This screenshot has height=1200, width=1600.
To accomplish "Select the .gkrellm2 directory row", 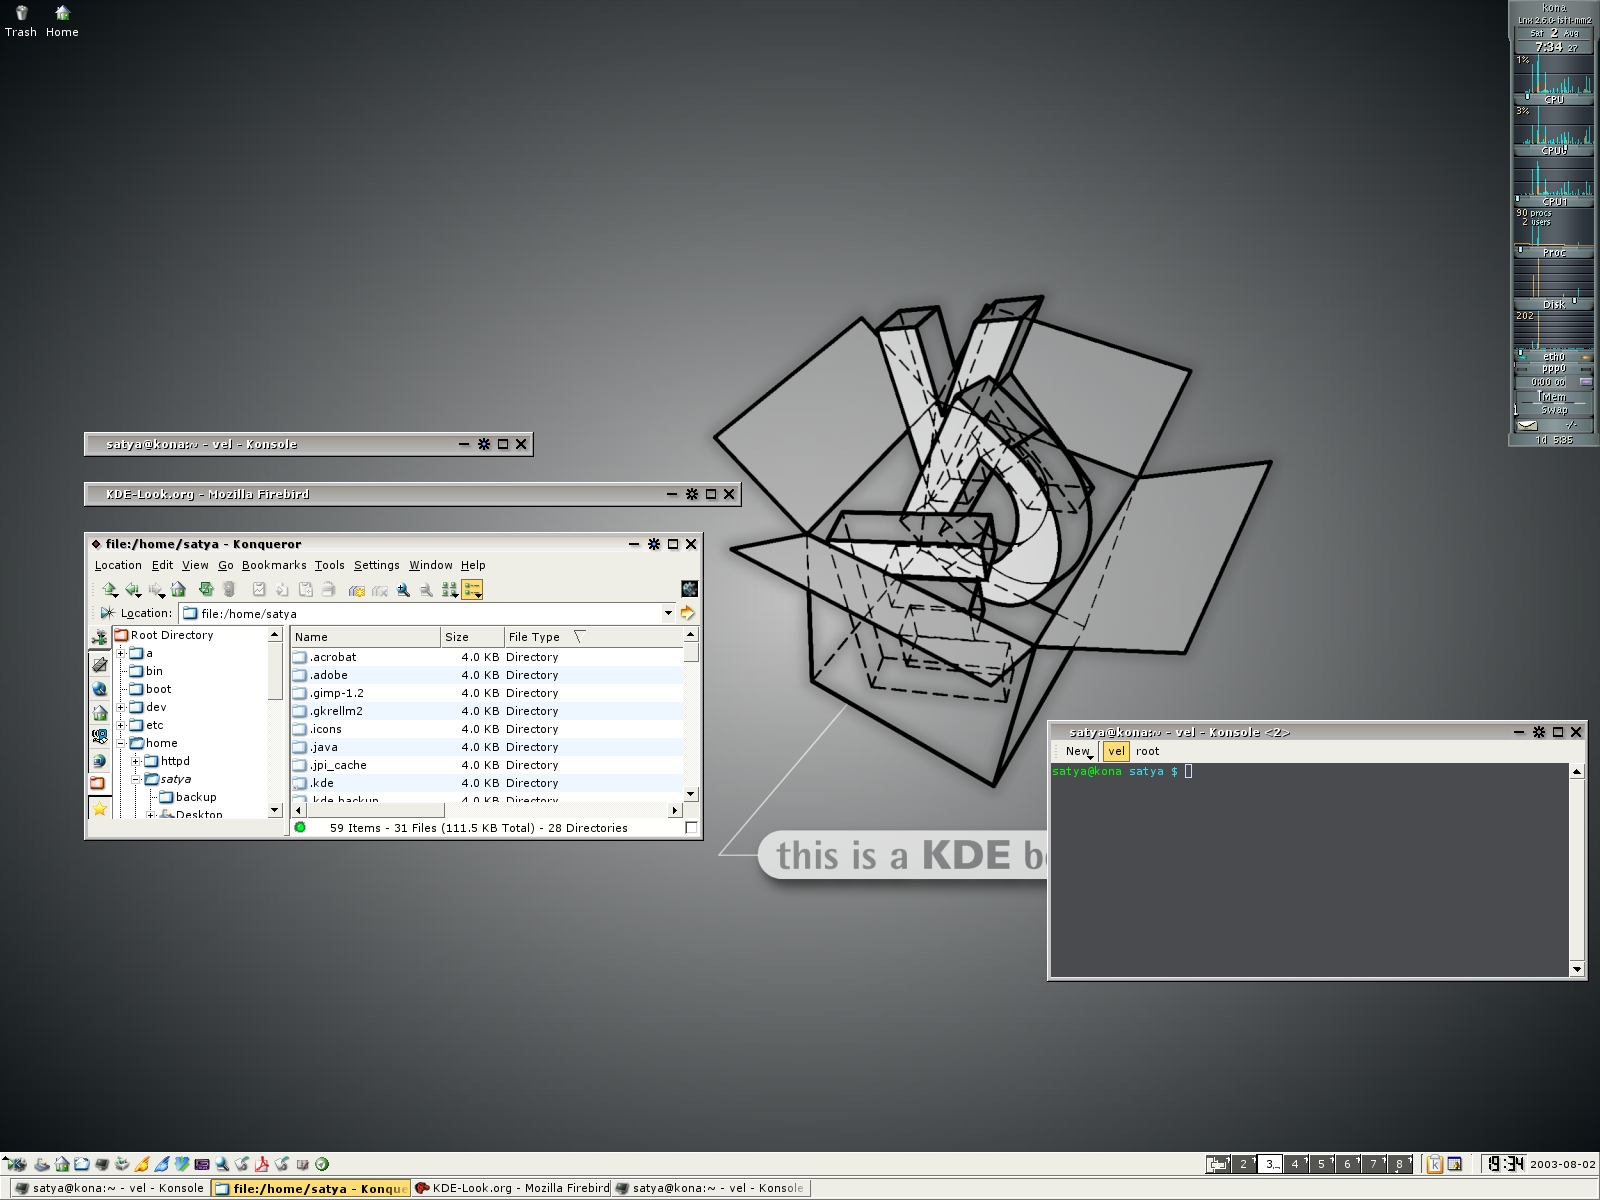I will coord(487,711).
